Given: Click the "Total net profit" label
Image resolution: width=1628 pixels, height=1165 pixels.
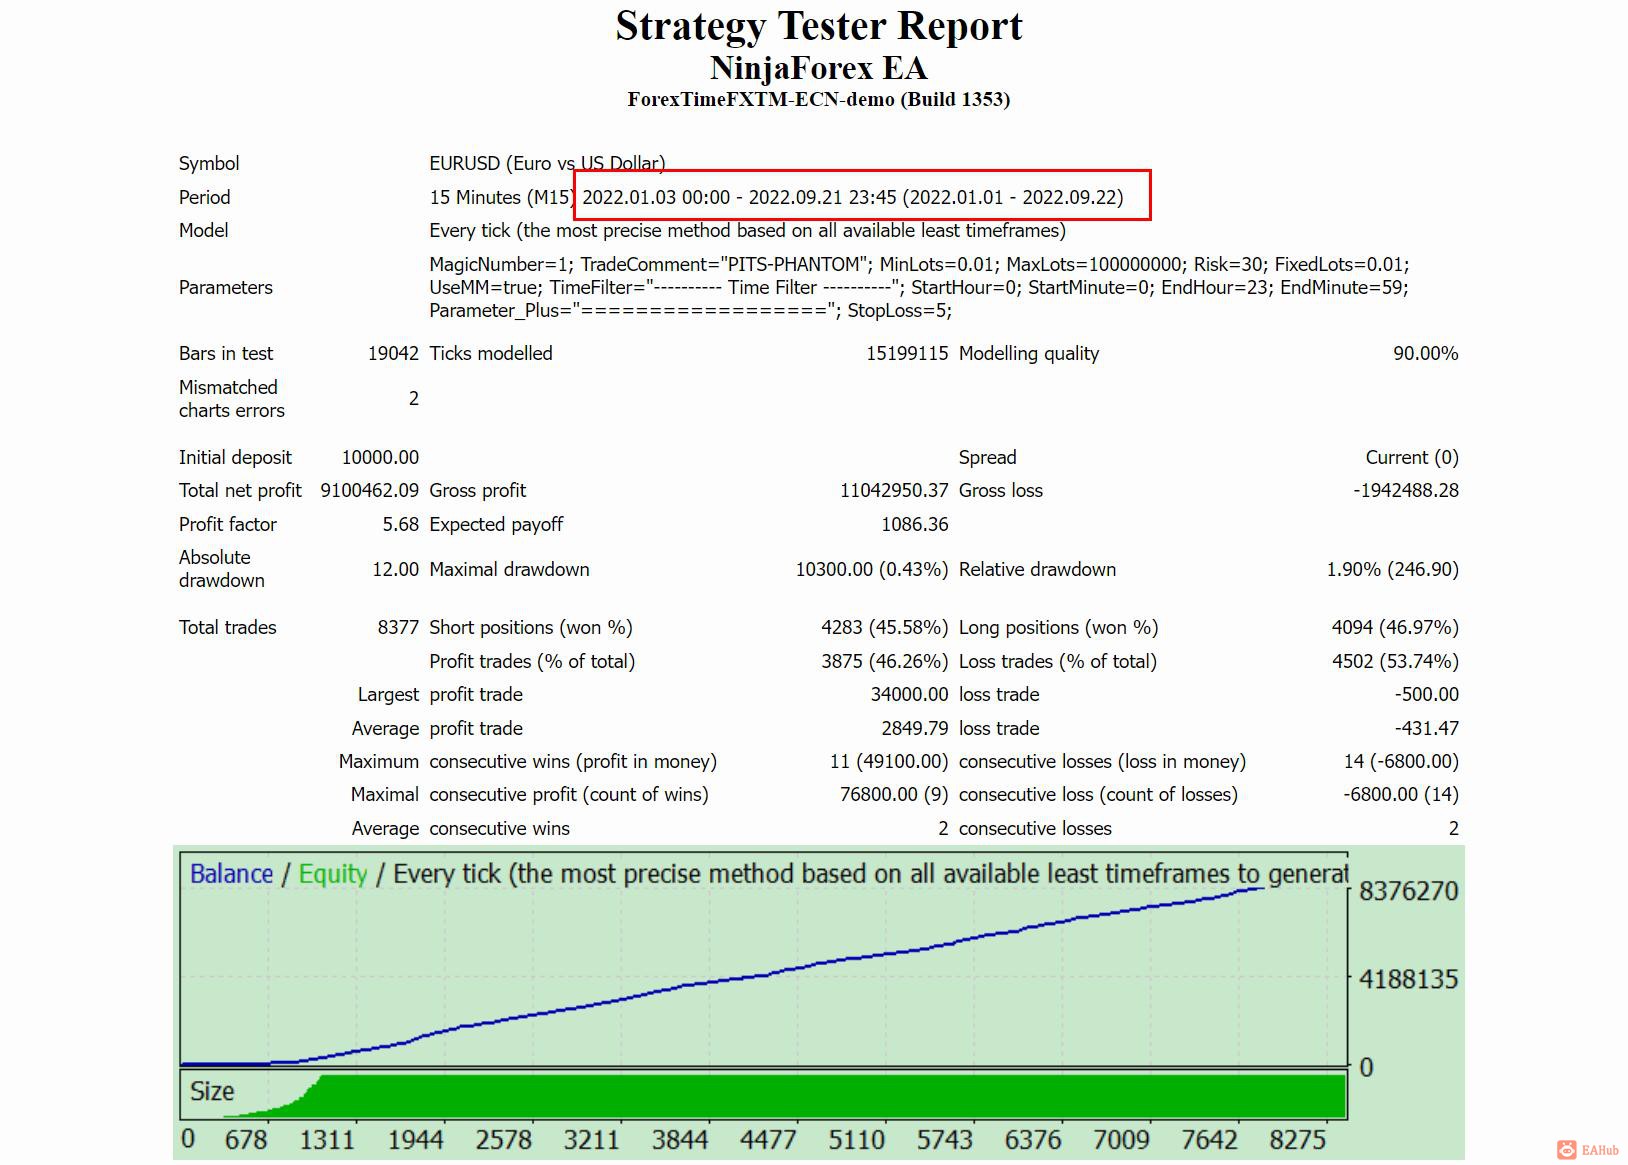Looking at the screenshot, I should tap(240, 490).
